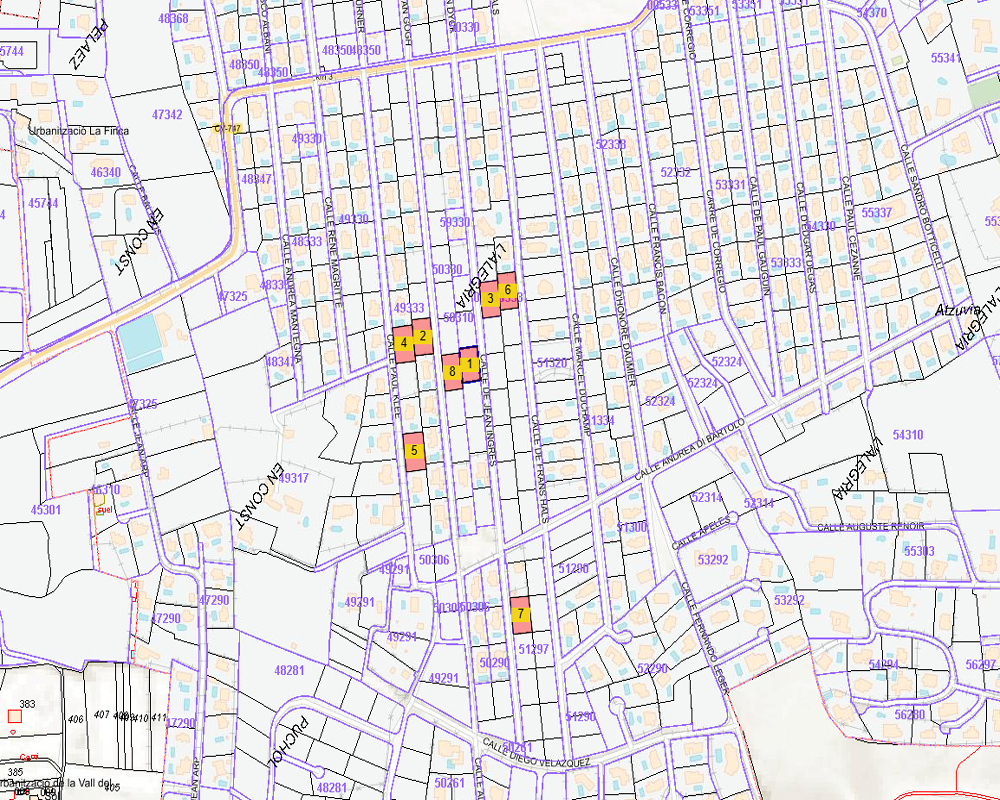The height and width of the screenshot is (800, 1000).
Task: Select parcel block label 54310
Action: [907, 435]
